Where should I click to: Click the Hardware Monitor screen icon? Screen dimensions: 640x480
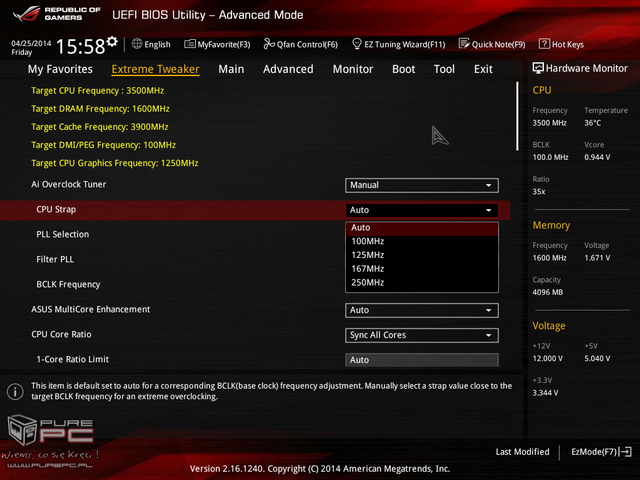[x=539, y=69]
